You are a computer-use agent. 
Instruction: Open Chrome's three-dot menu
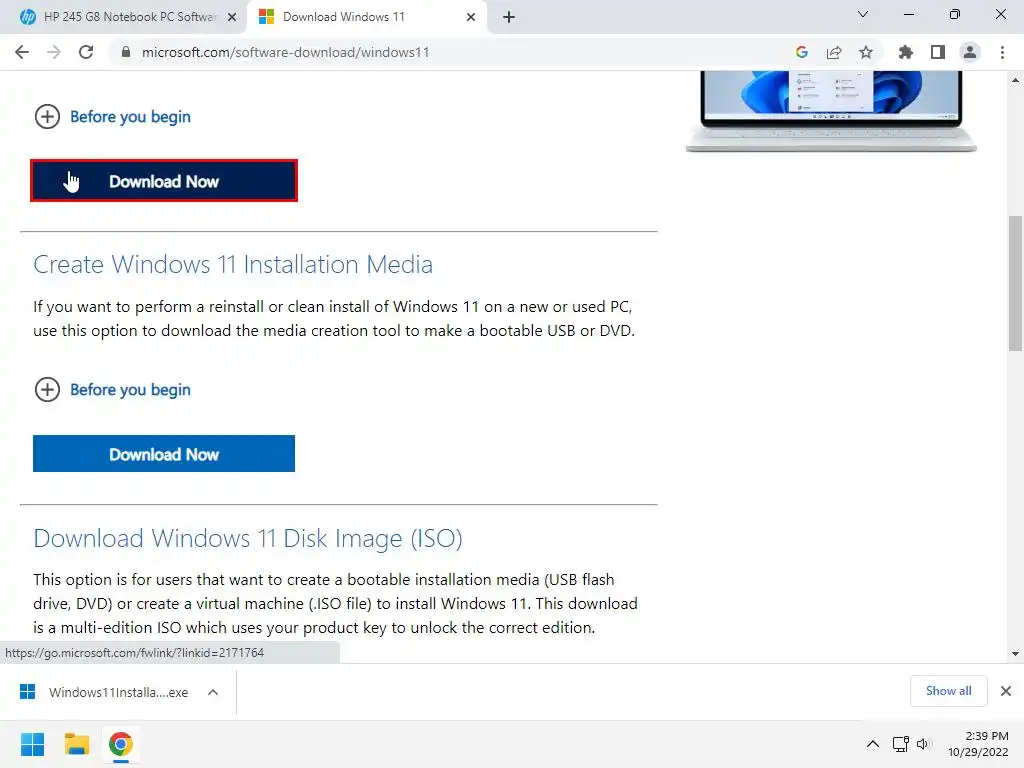click(1002, 52)
